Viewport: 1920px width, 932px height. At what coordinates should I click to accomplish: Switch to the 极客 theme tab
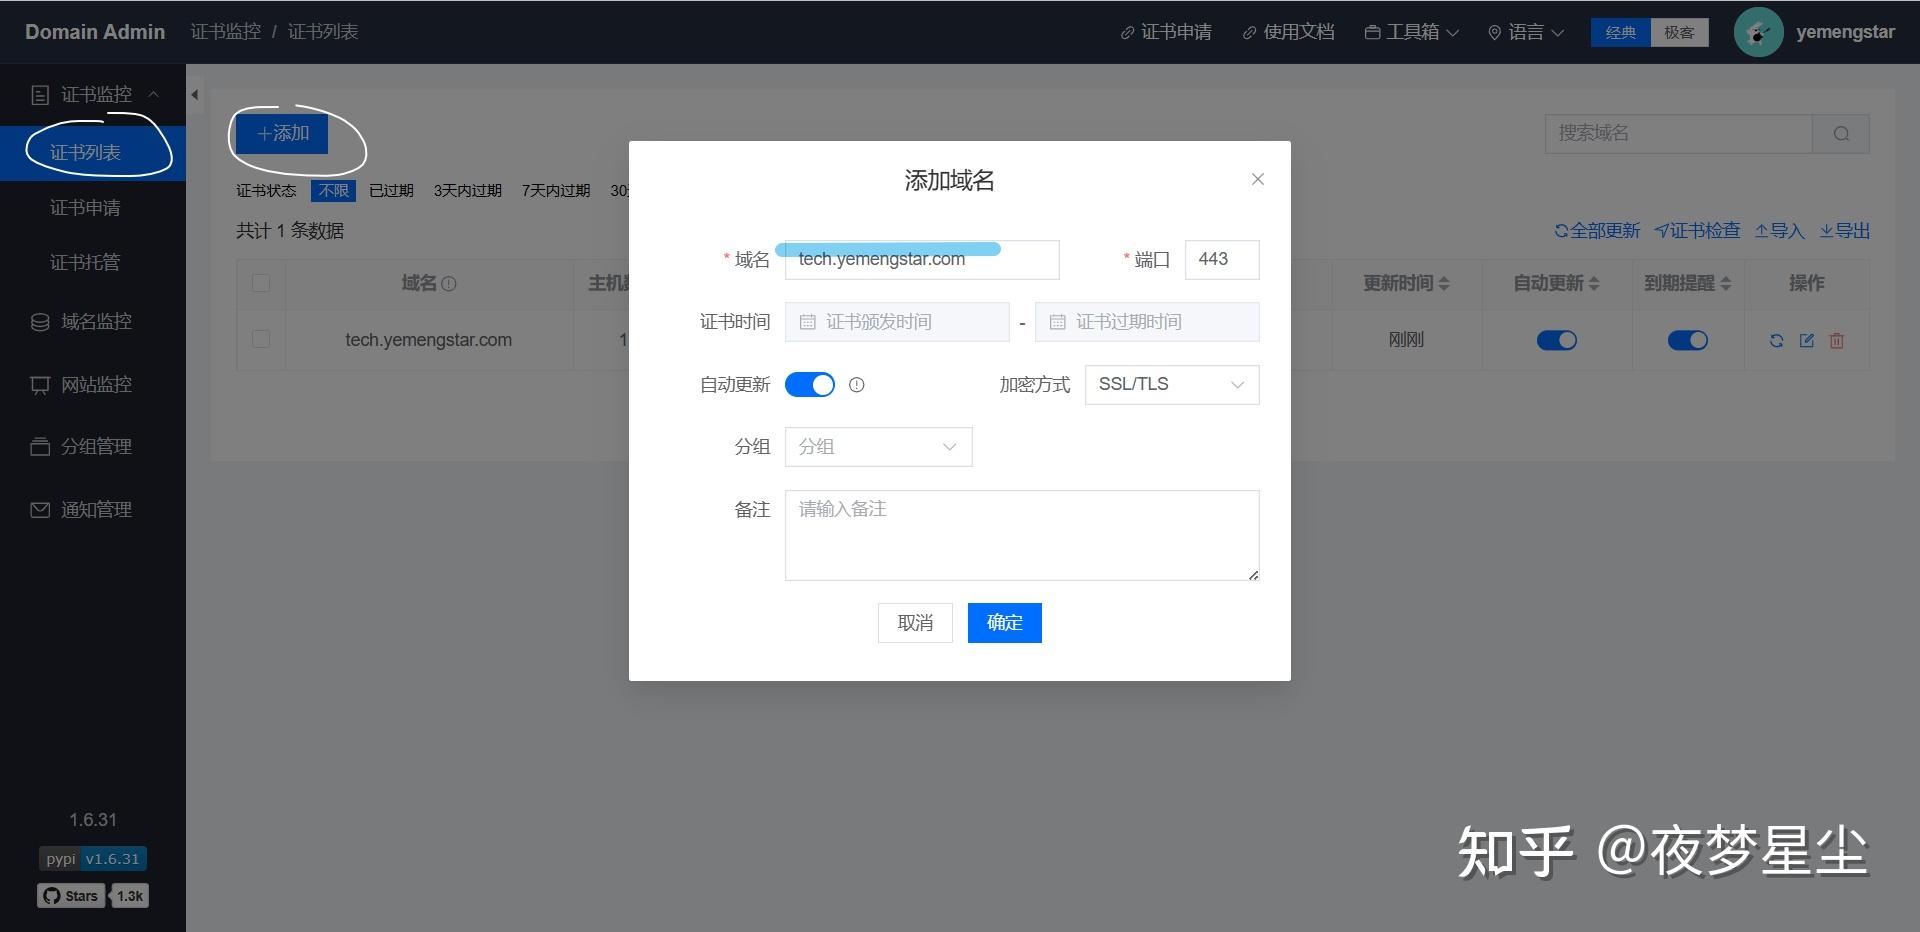click(1680, 32)
